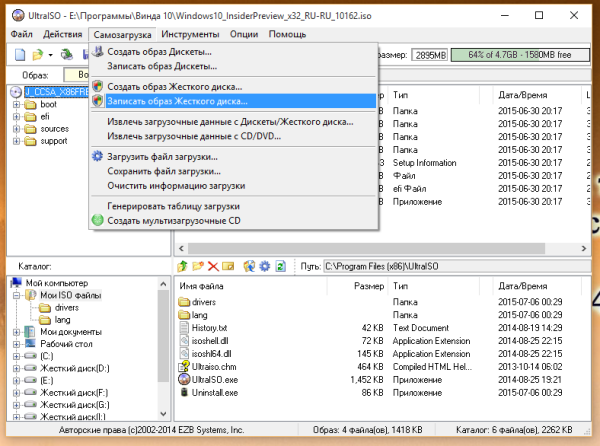Expand the 'Жесткий диск(D:)' node
The width and height of the screenshot is (600, 446).
click(16, 369)
